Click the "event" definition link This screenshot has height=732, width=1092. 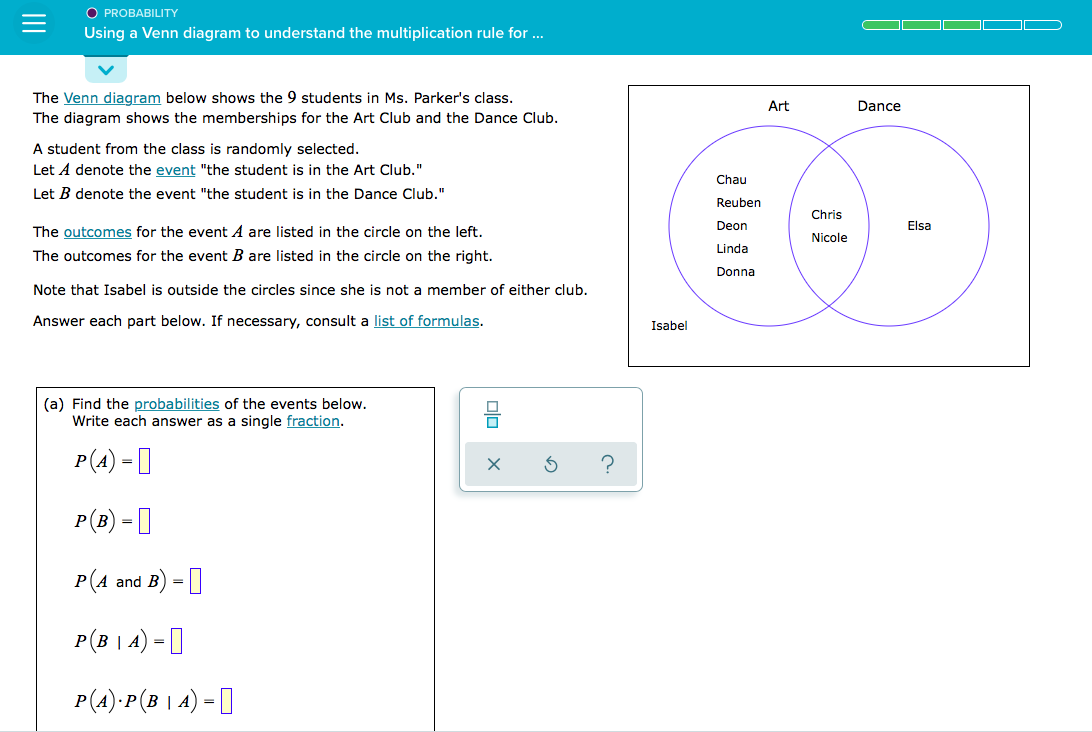tap(175, 169)
